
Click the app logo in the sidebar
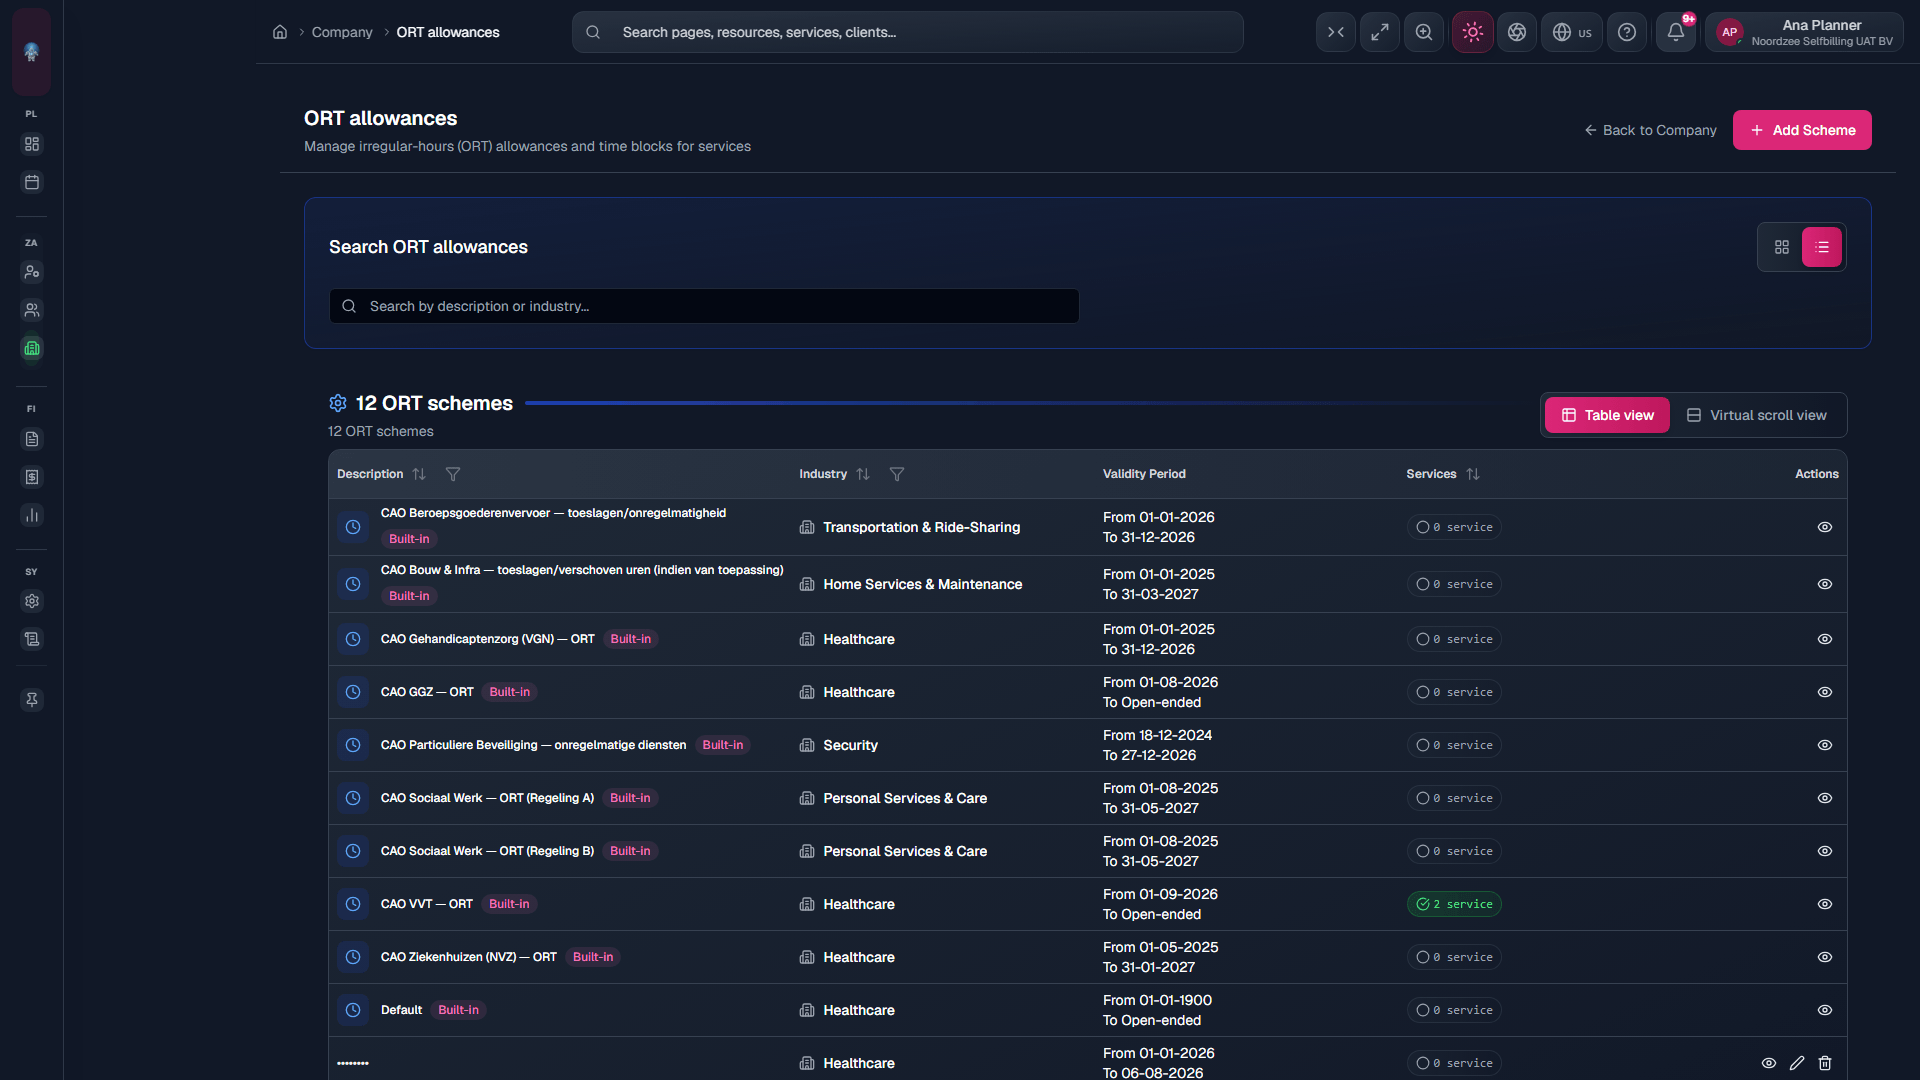pos(32,52)
